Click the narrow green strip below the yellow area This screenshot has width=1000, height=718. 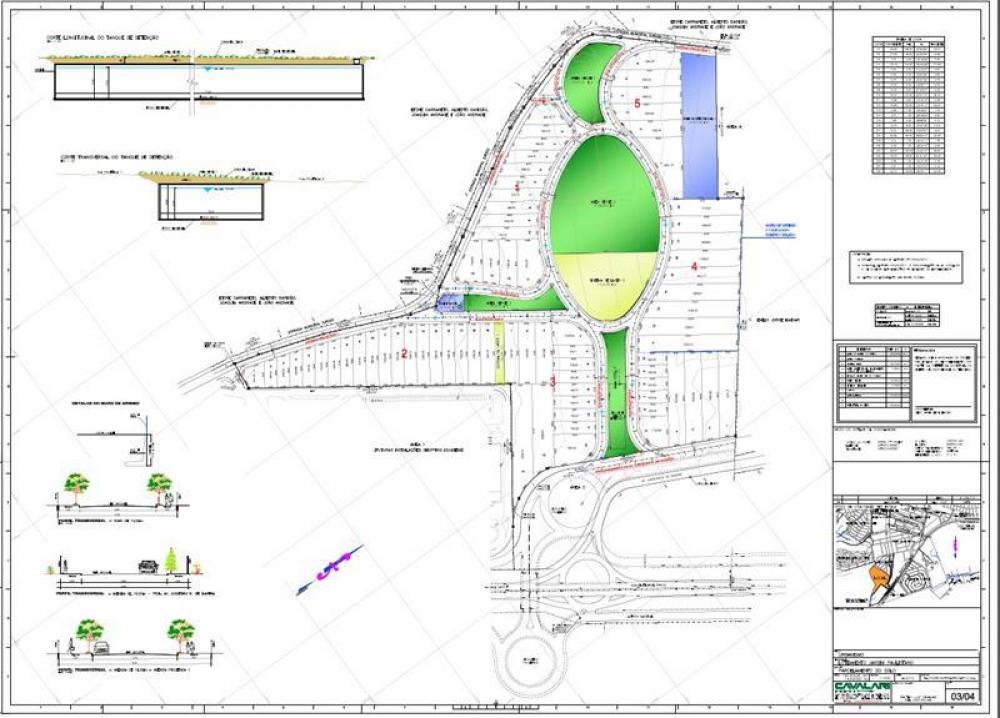click(617, 392)
